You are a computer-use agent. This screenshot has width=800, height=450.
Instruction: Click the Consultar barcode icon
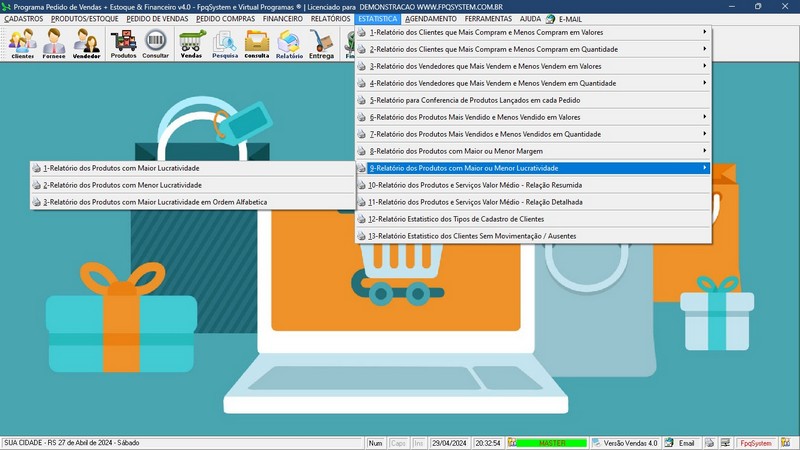(155, 43)
